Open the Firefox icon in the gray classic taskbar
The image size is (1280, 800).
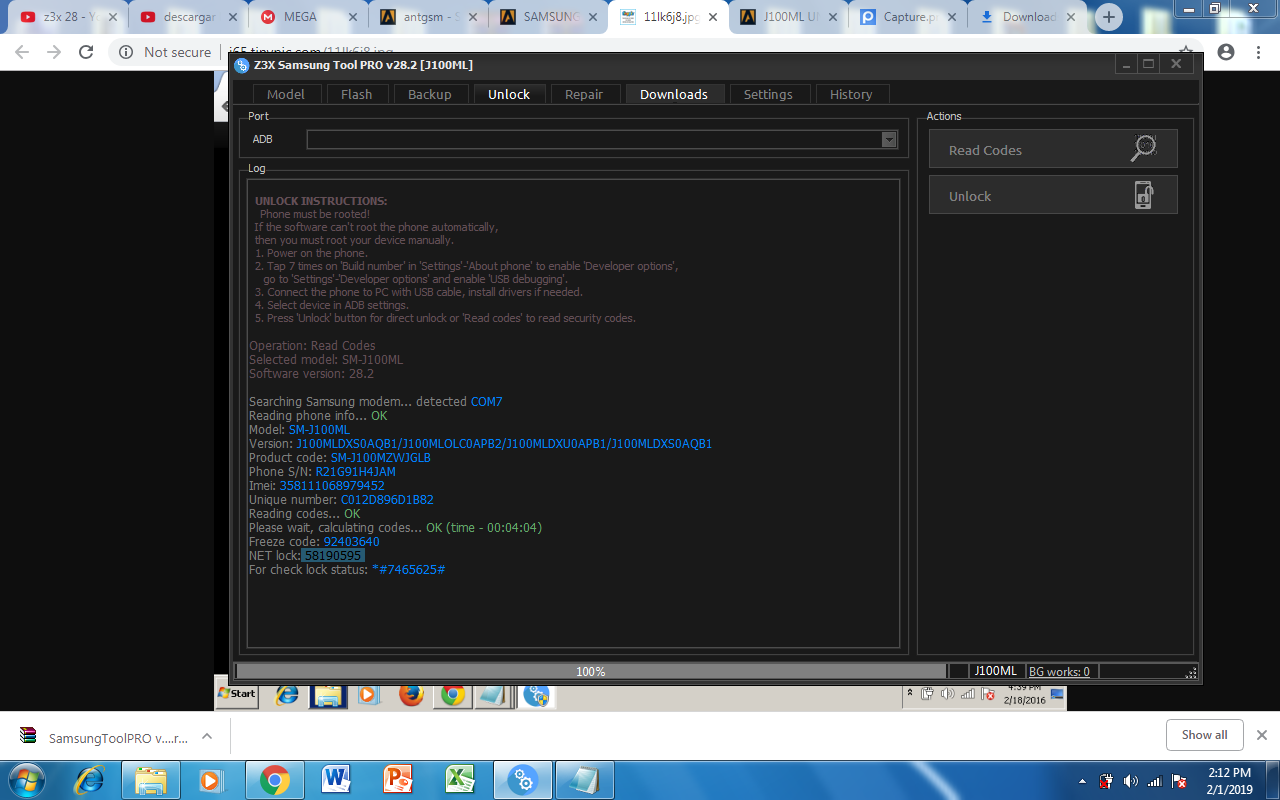pos(411,694)
